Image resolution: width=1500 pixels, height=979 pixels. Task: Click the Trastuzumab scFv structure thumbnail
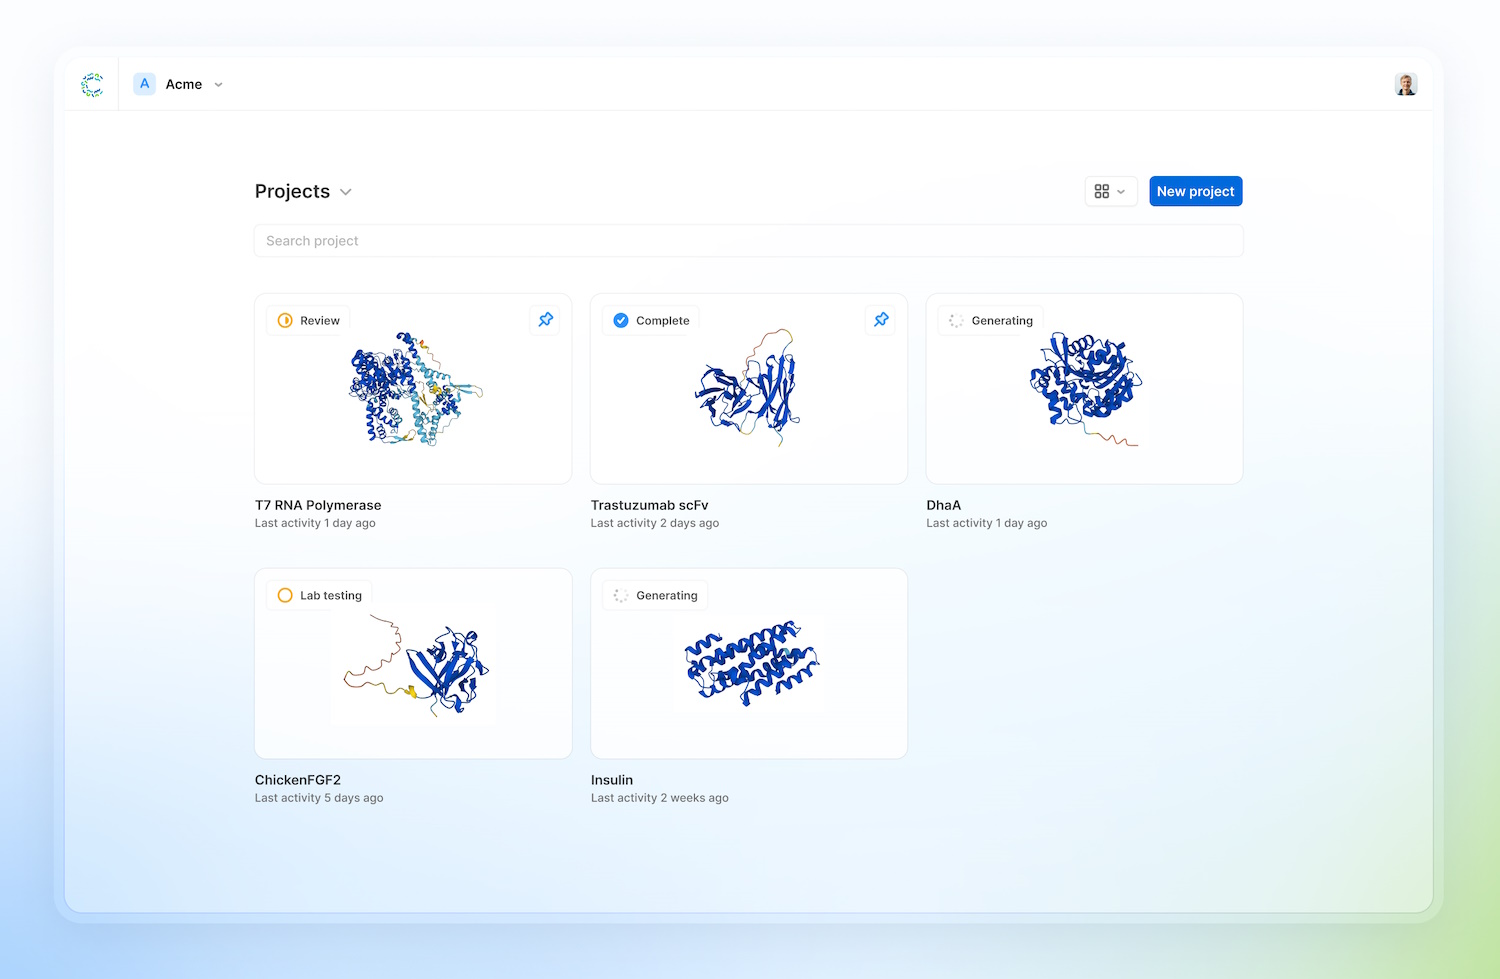tap(748, 390)
